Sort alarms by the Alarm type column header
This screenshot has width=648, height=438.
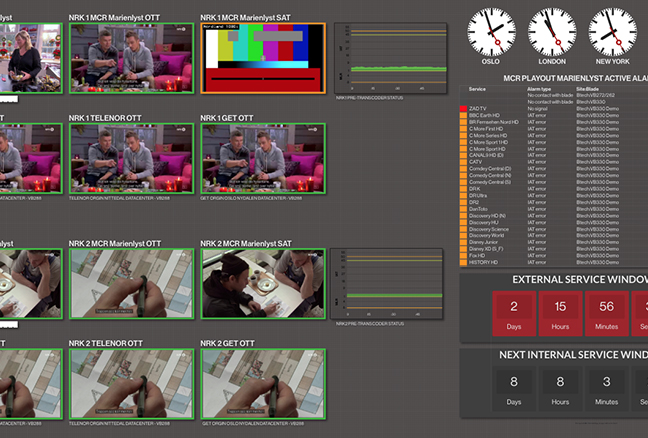pyautogui.click(x=539, y=89)
